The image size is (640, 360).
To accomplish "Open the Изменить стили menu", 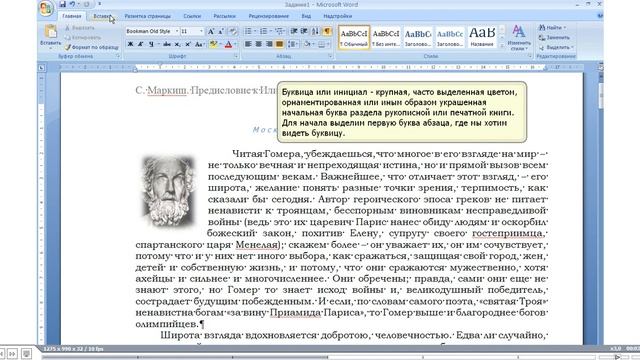I will (x=519, y=38).
